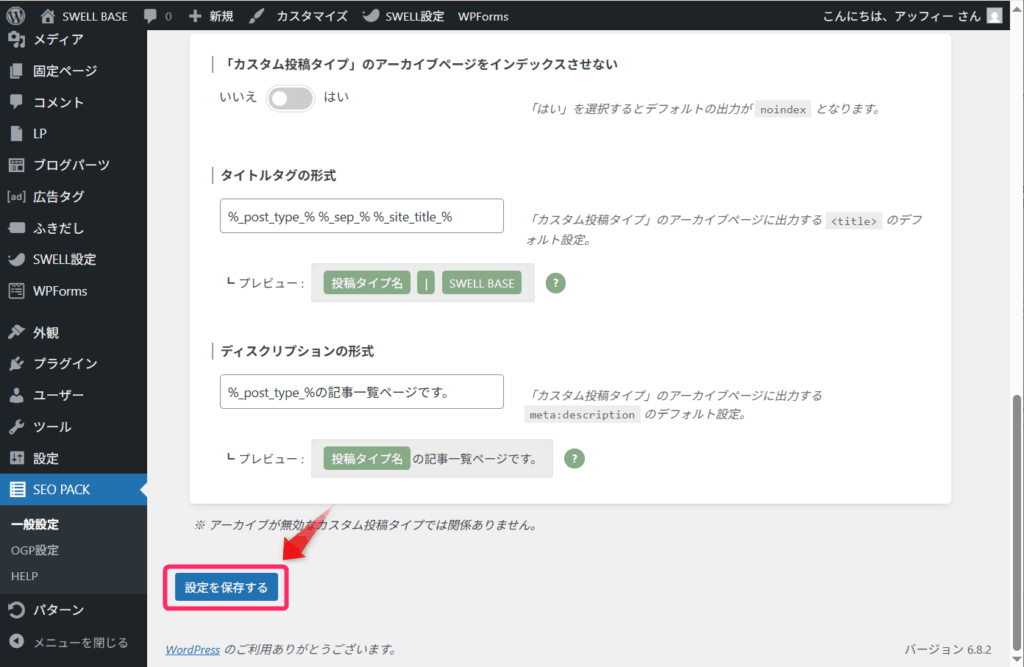Click the 固定ページ page icon
This screenshot has height=667, width=1024.
click(x=17, y=71)
